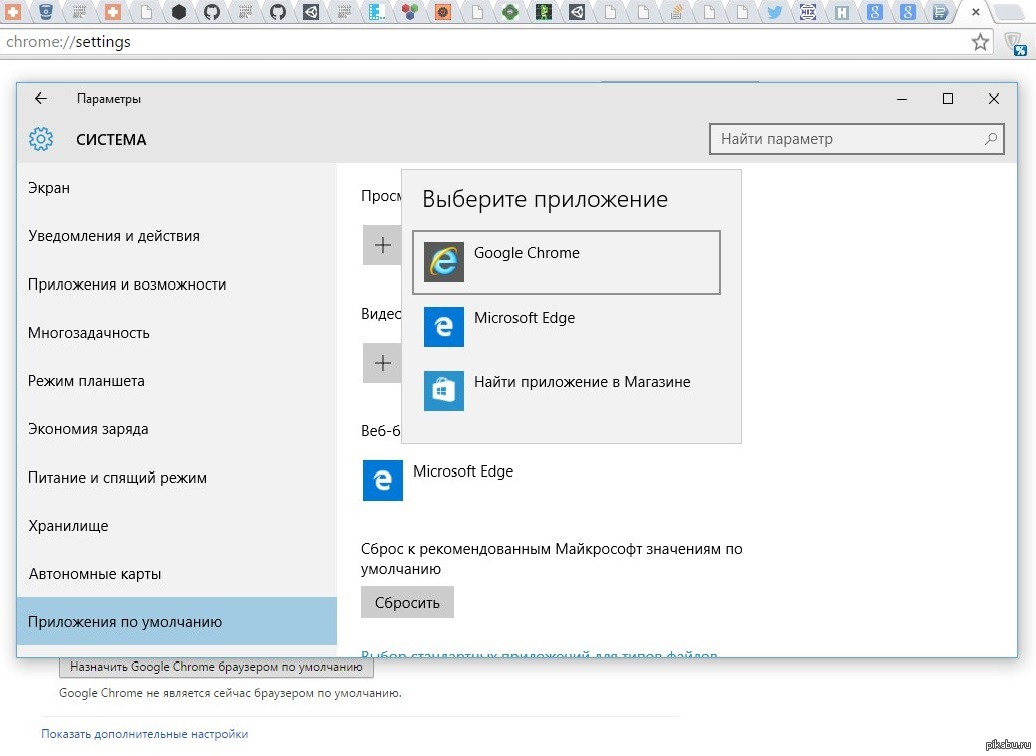
Task: Open the Экран settings section
Action: click(x=176, y=188)
